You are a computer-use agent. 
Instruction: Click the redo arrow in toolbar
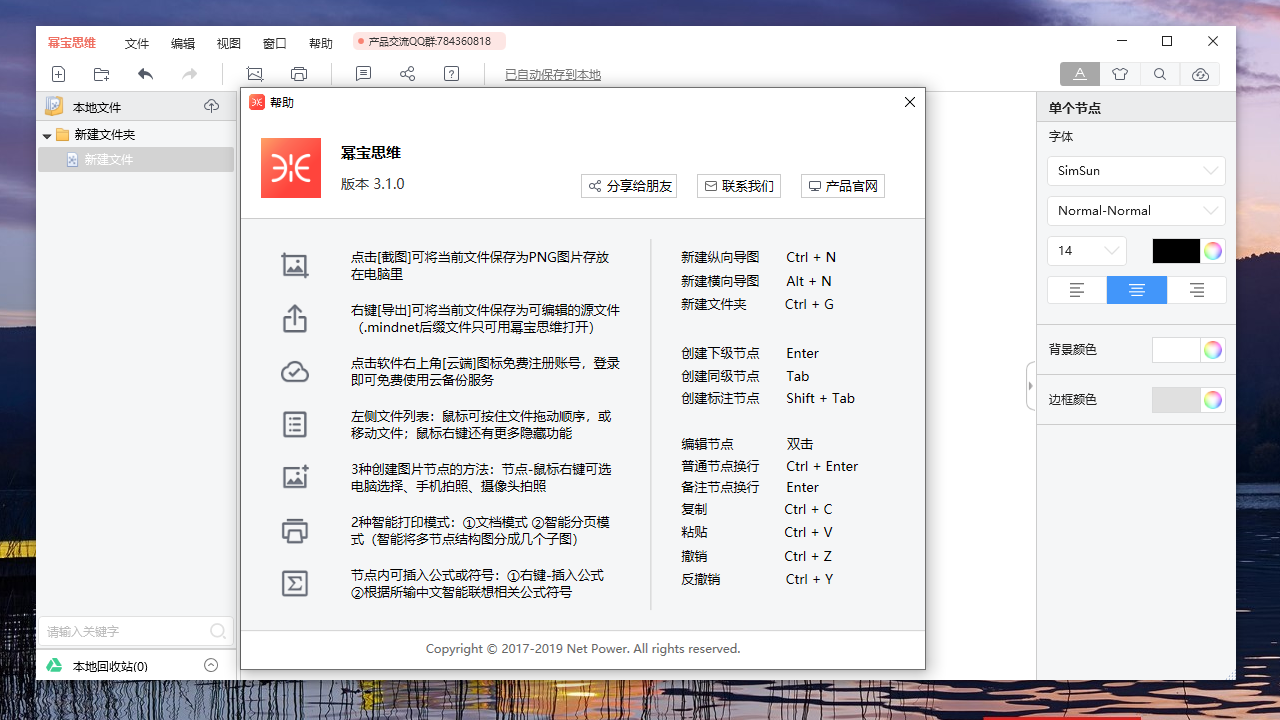tap(190, 74)
